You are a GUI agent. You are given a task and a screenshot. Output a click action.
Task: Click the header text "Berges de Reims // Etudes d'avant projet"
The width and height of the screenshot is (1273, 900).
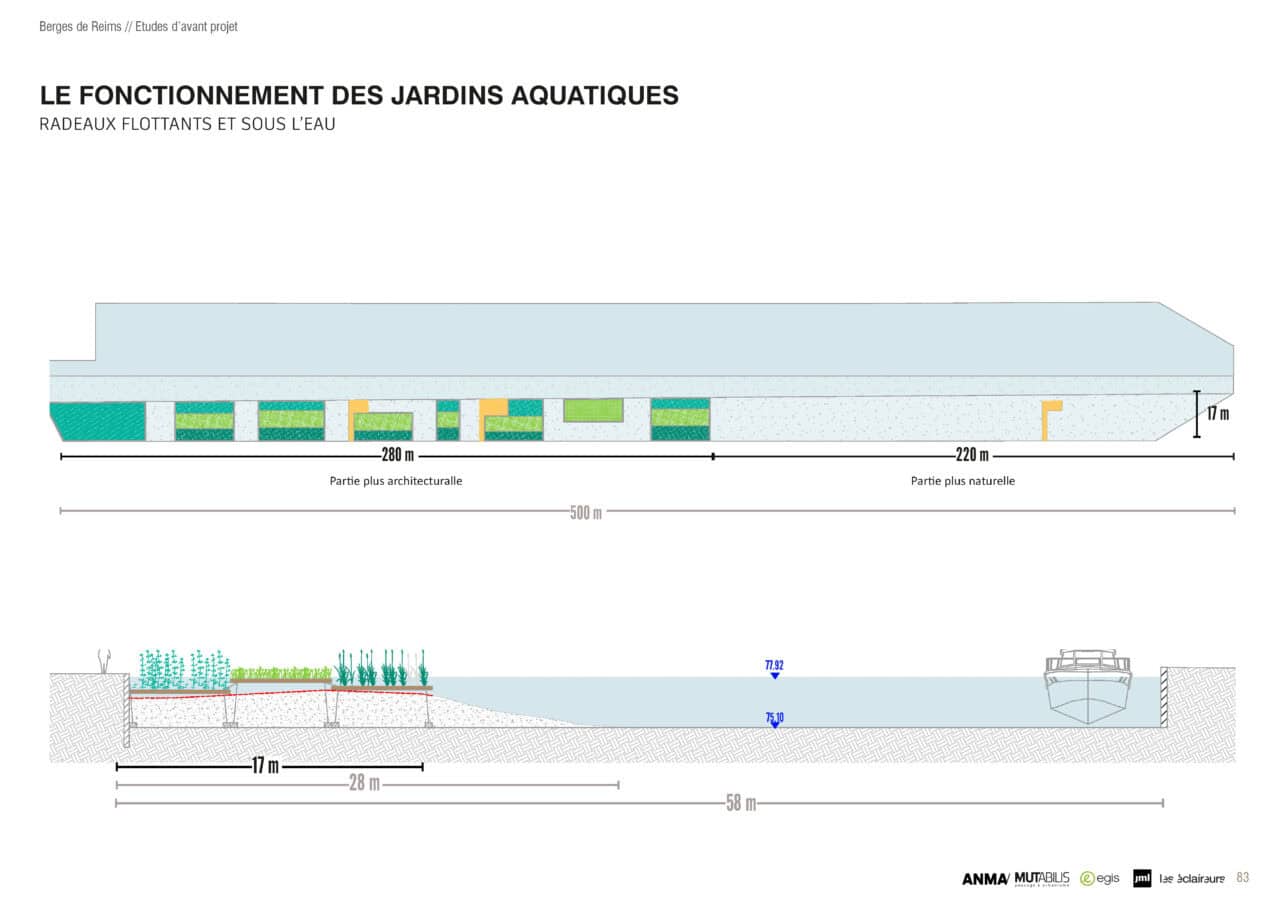click(138, 27)
